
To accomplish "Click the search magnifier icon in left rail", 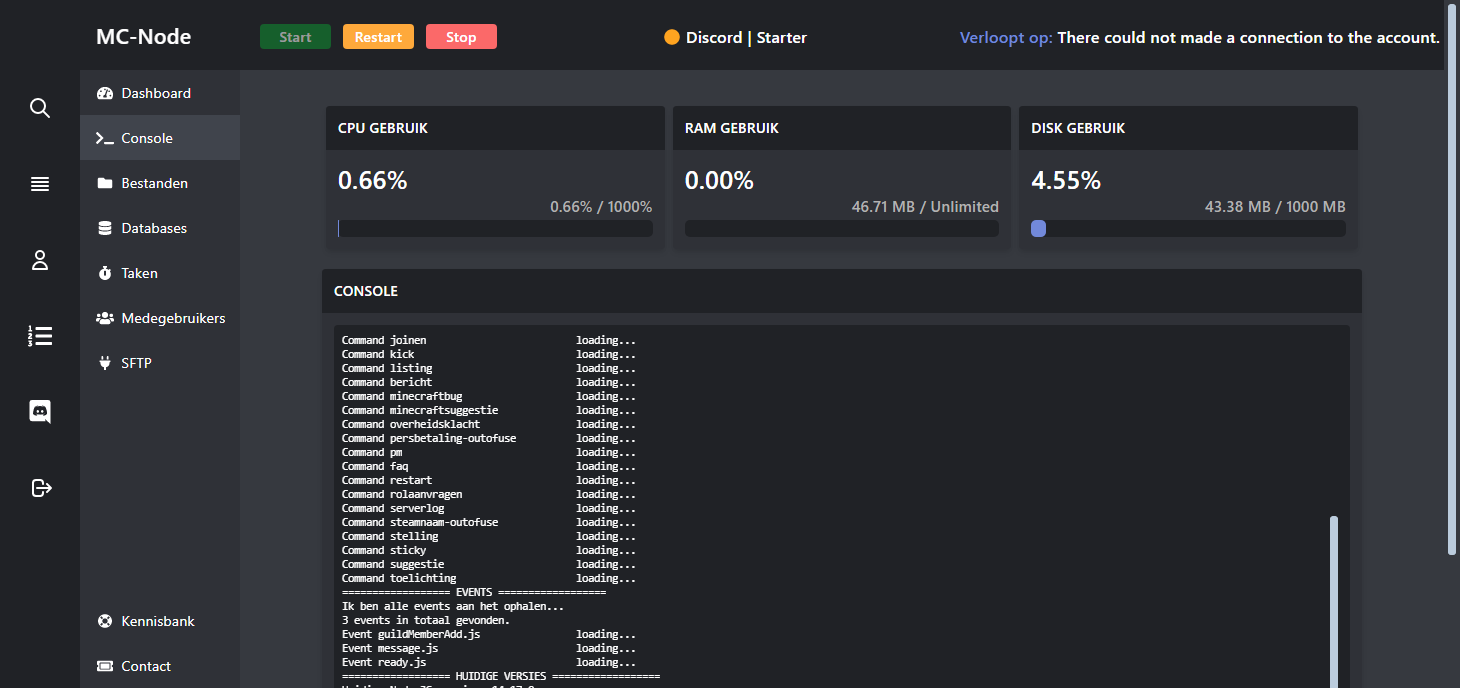I will [x=40, y=108].
